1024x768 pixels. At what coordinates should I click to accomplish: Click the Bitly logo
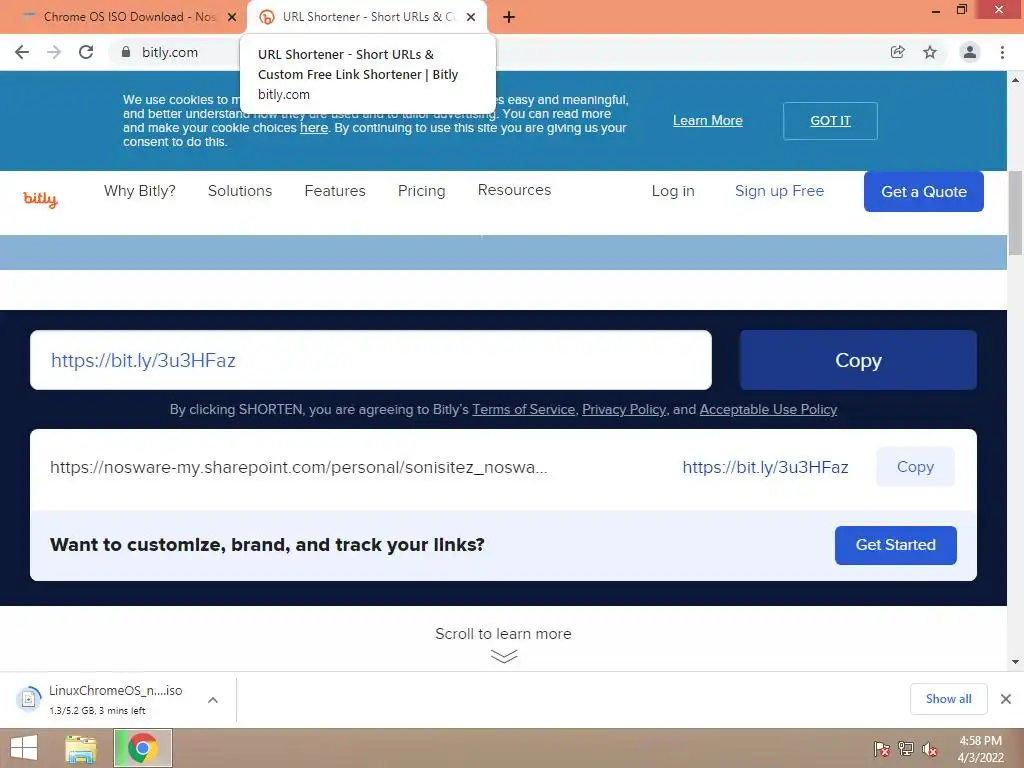pos(40,199)
